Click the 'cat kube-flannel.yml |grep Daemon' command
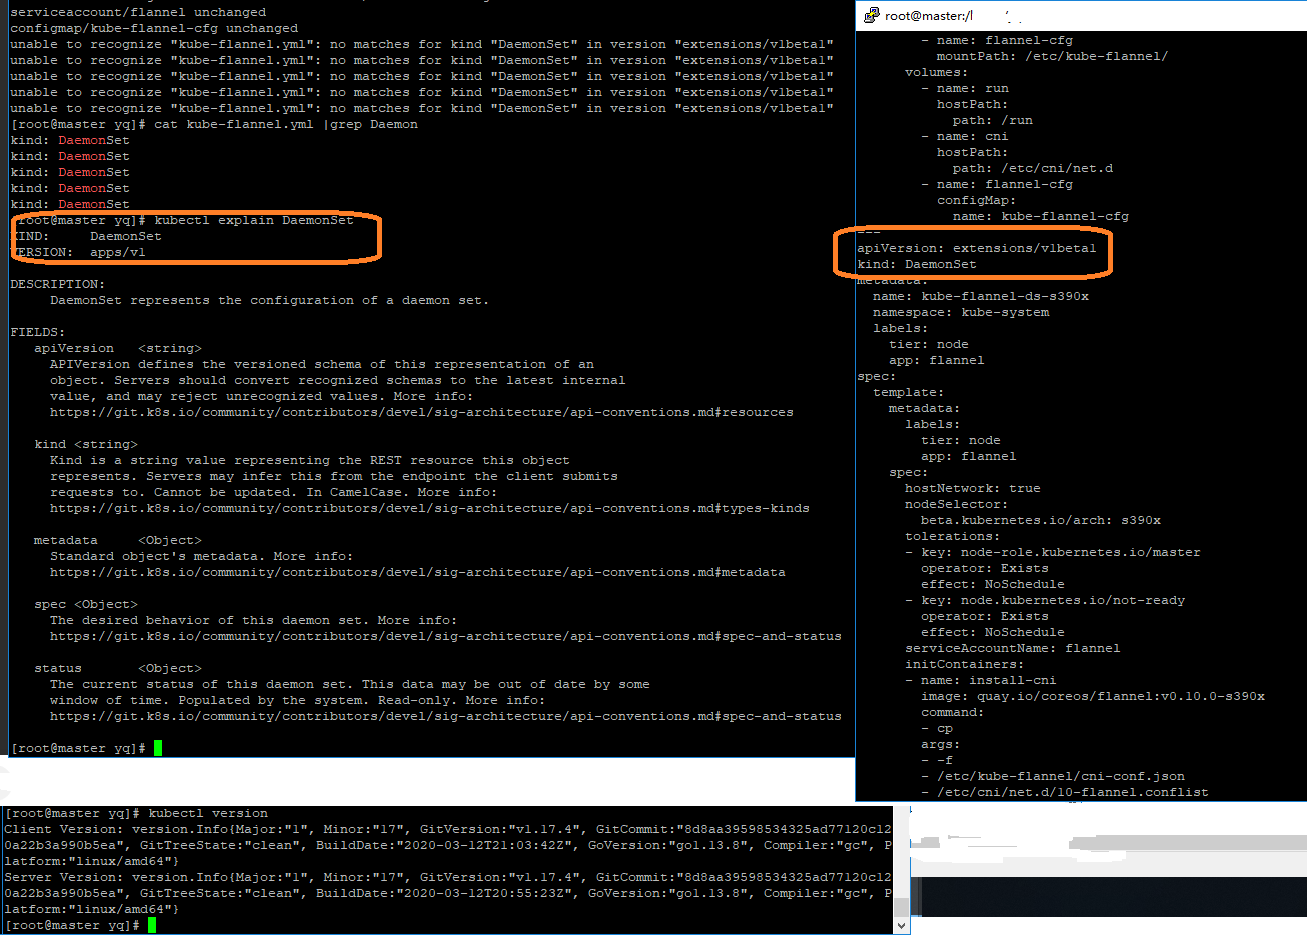The height and width of the screenshot is (938, 1307). [286, 124]
